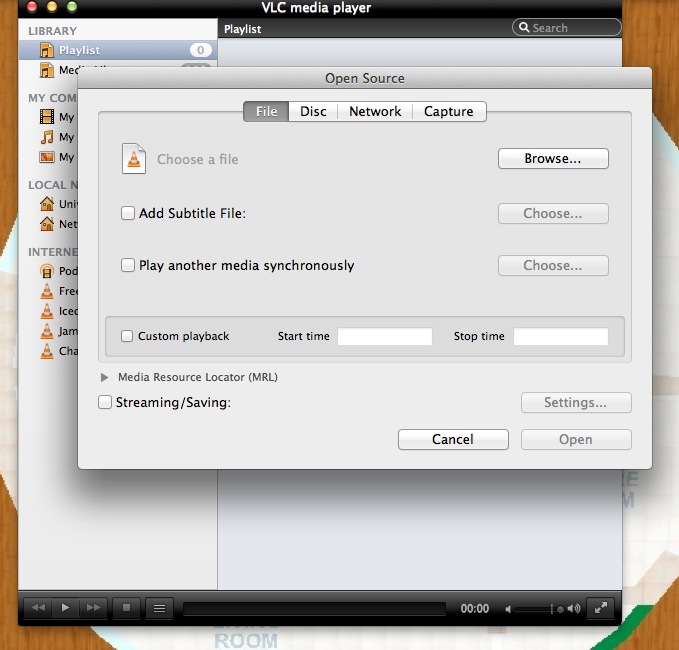Open My Pictures icon in sidebar
This screenshot has height=650, width=679.
tap(47, 157)
